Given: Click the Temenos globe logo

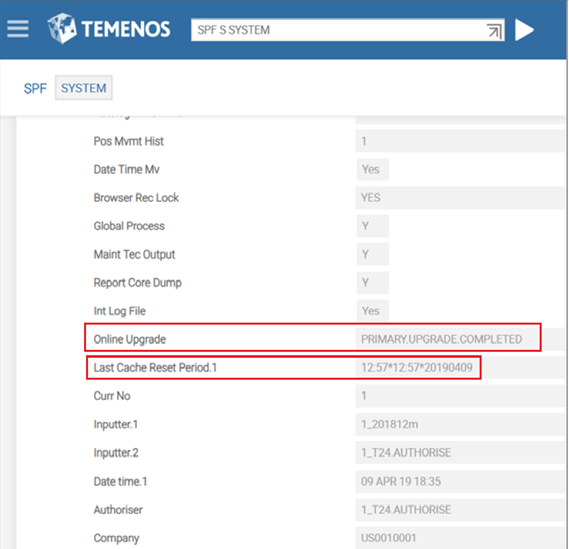Looking at the screenshot, I should tap(62, 28).
